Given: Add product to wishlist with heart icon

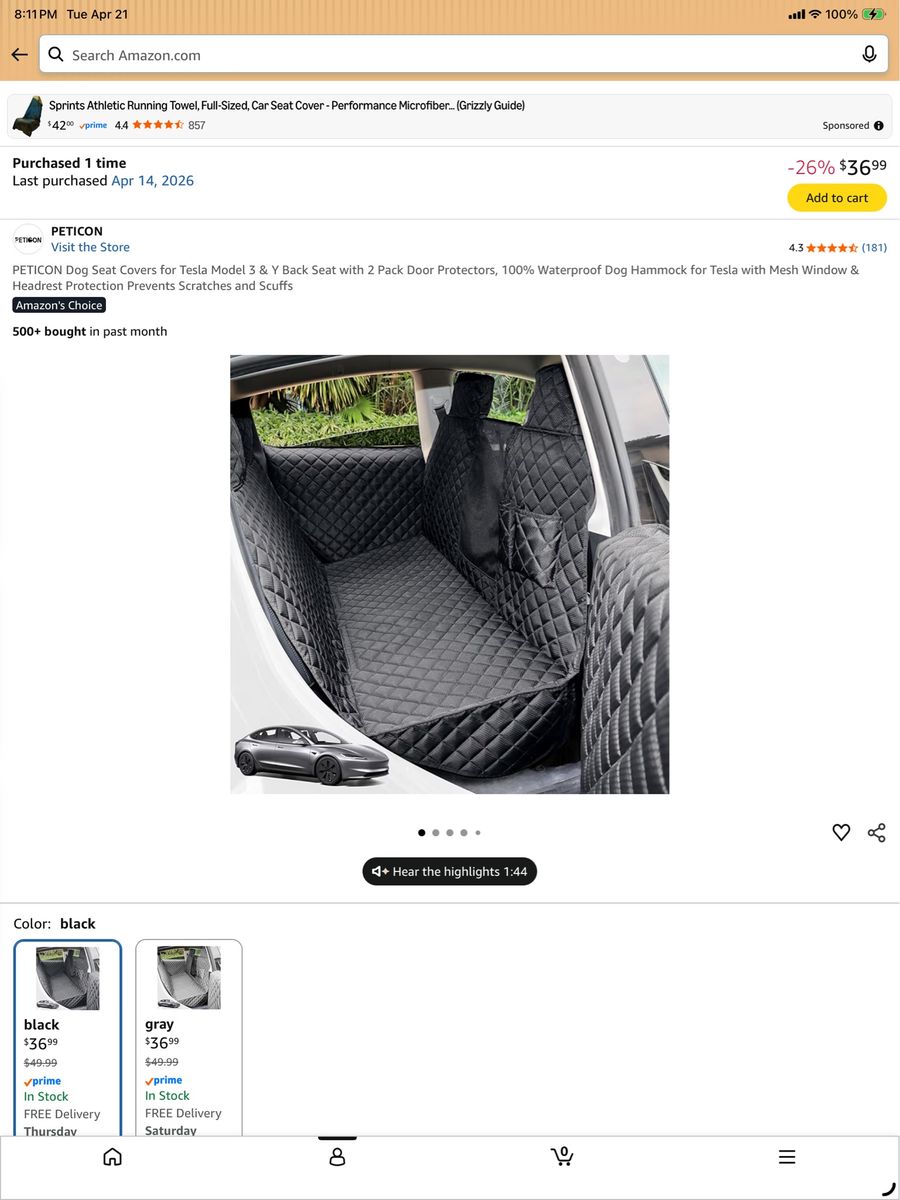Looking at the screenshot, I should coord(841,832).
